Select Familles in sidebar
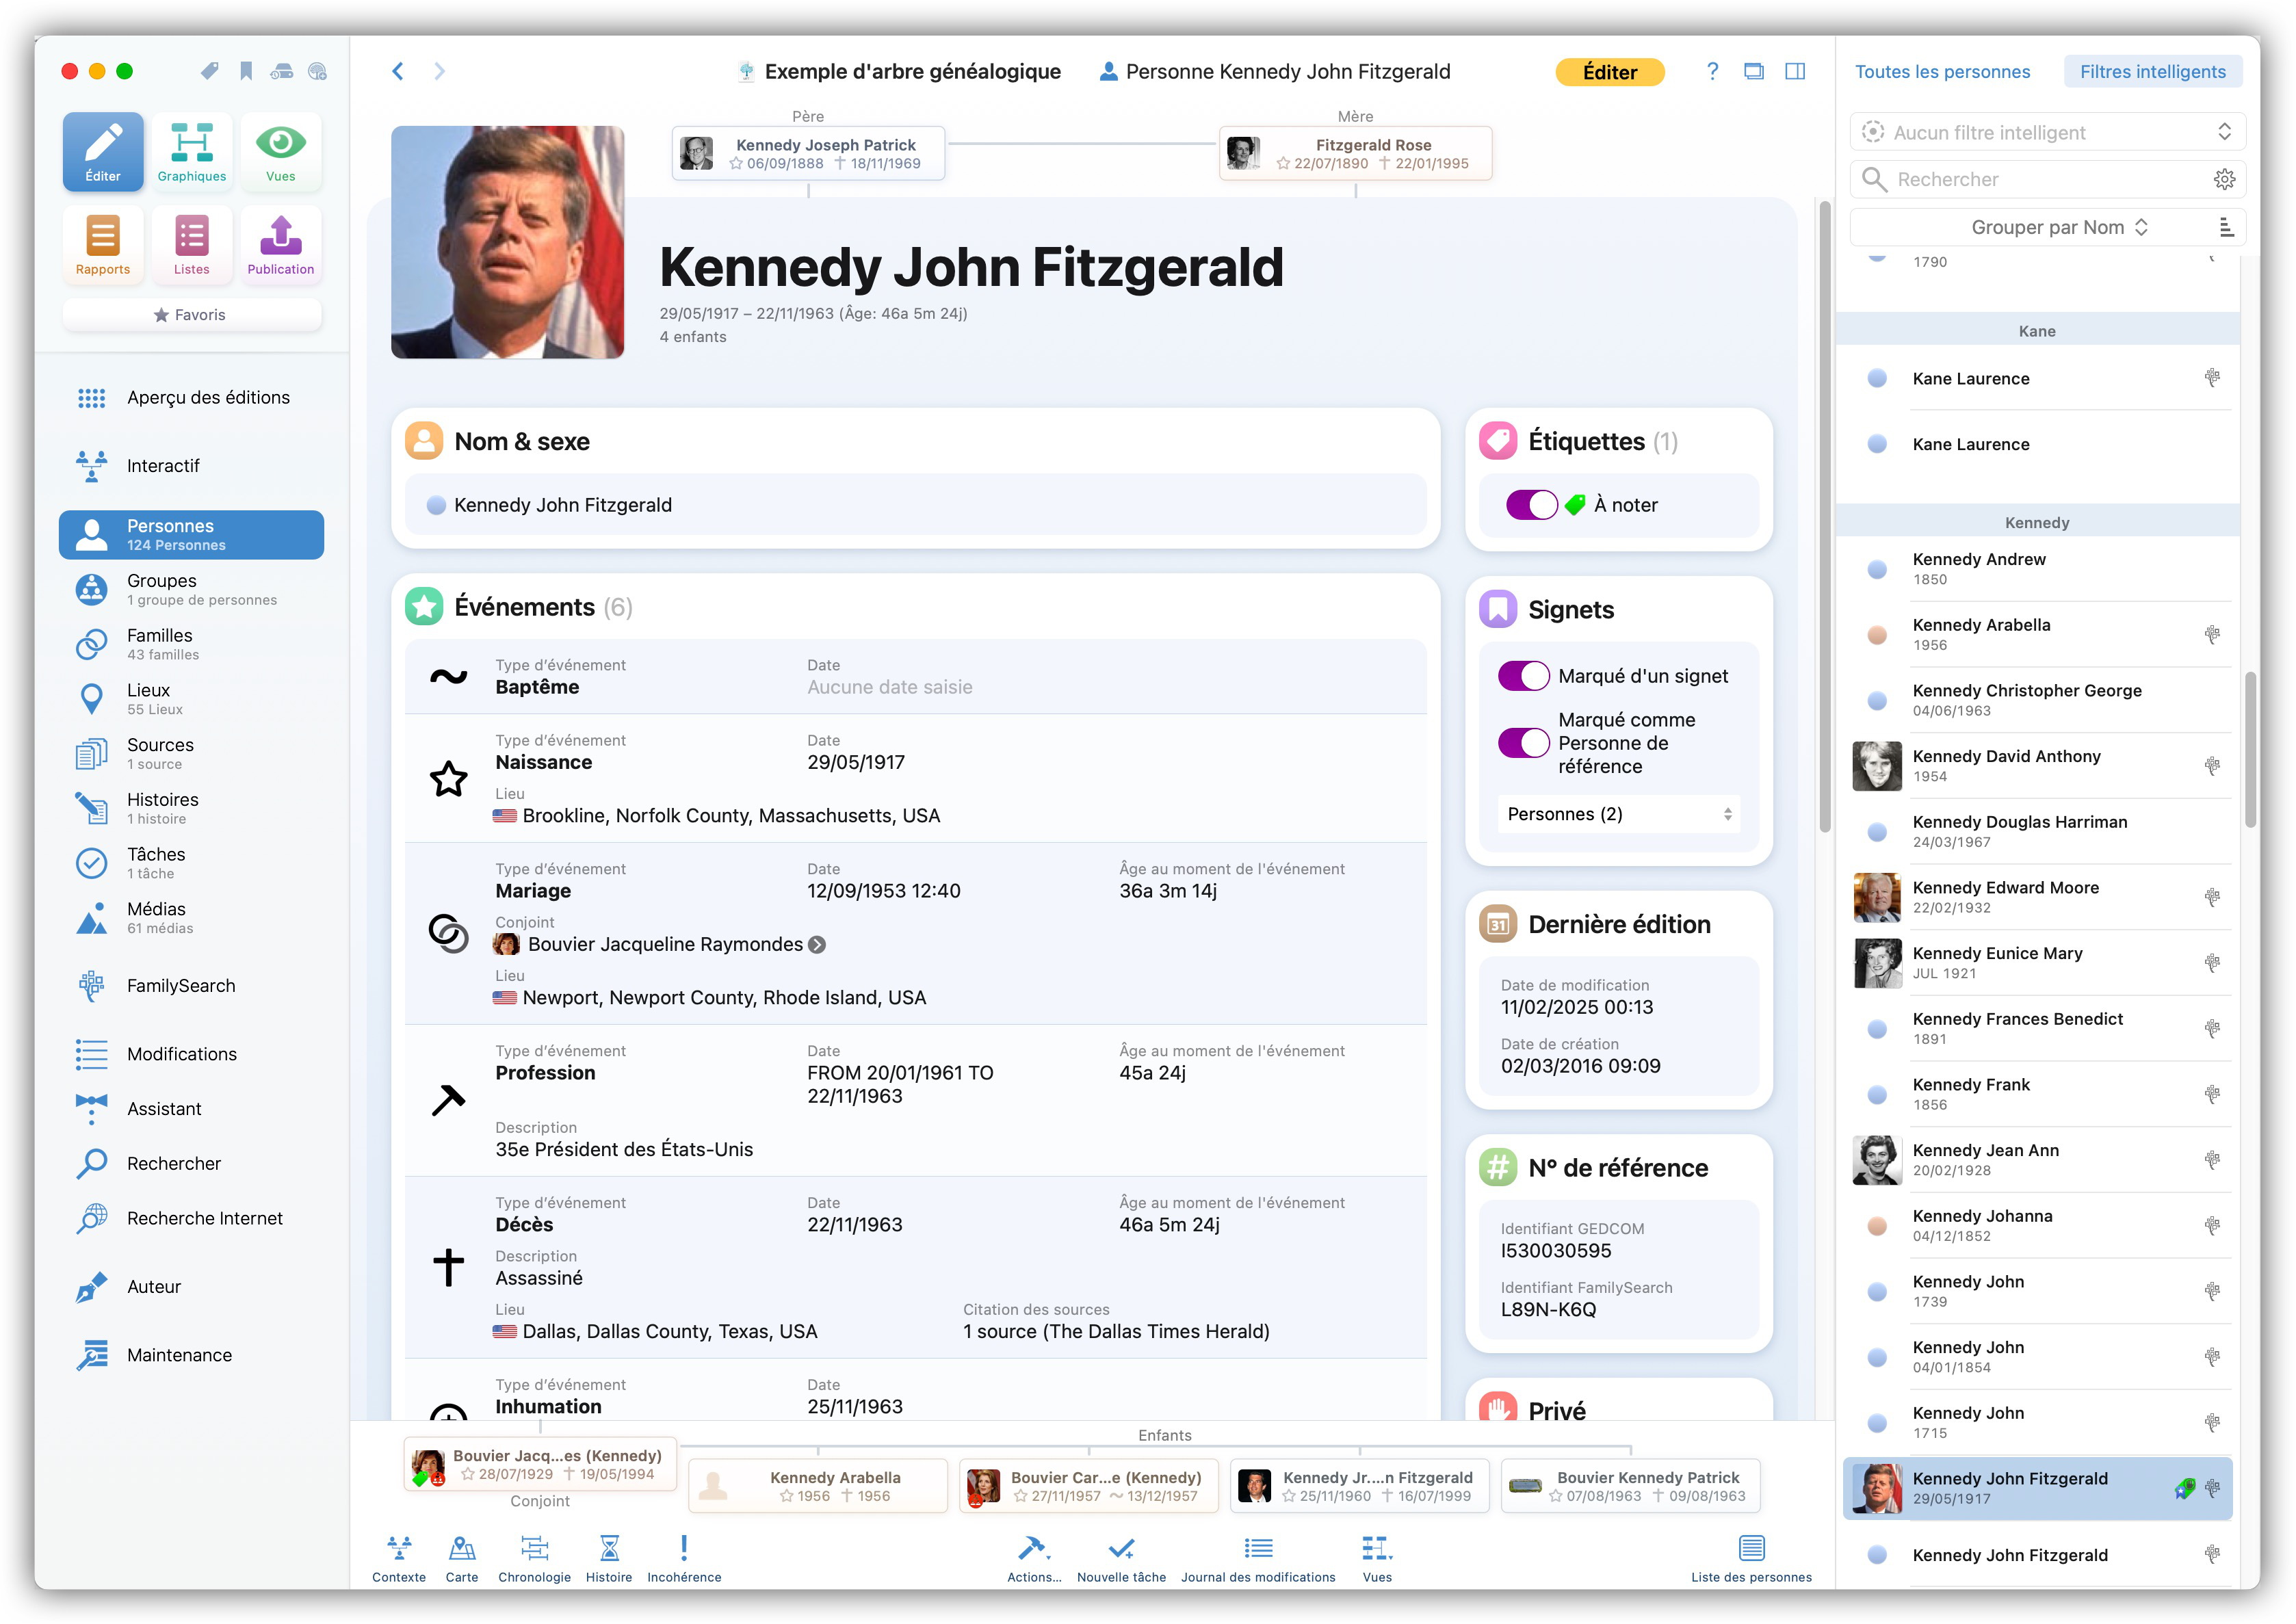The width and height of the screenshot is (2296, 1624). coord(191,644)
